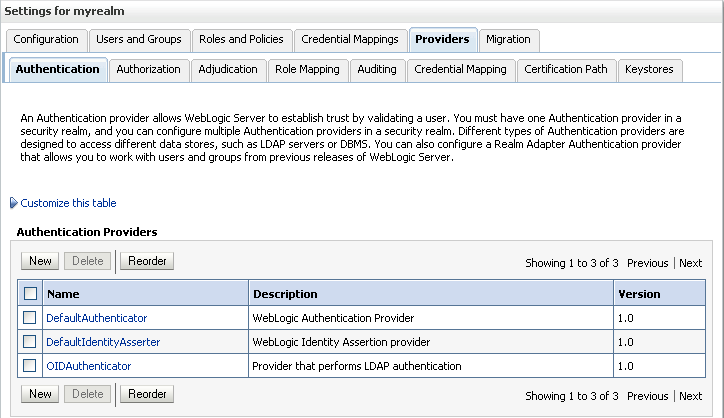This screenshot has width=724, height=418.
Task: Open the DefaultIdentityAsserter provider link
Action: pyautogui.click(x=103, y=342)
